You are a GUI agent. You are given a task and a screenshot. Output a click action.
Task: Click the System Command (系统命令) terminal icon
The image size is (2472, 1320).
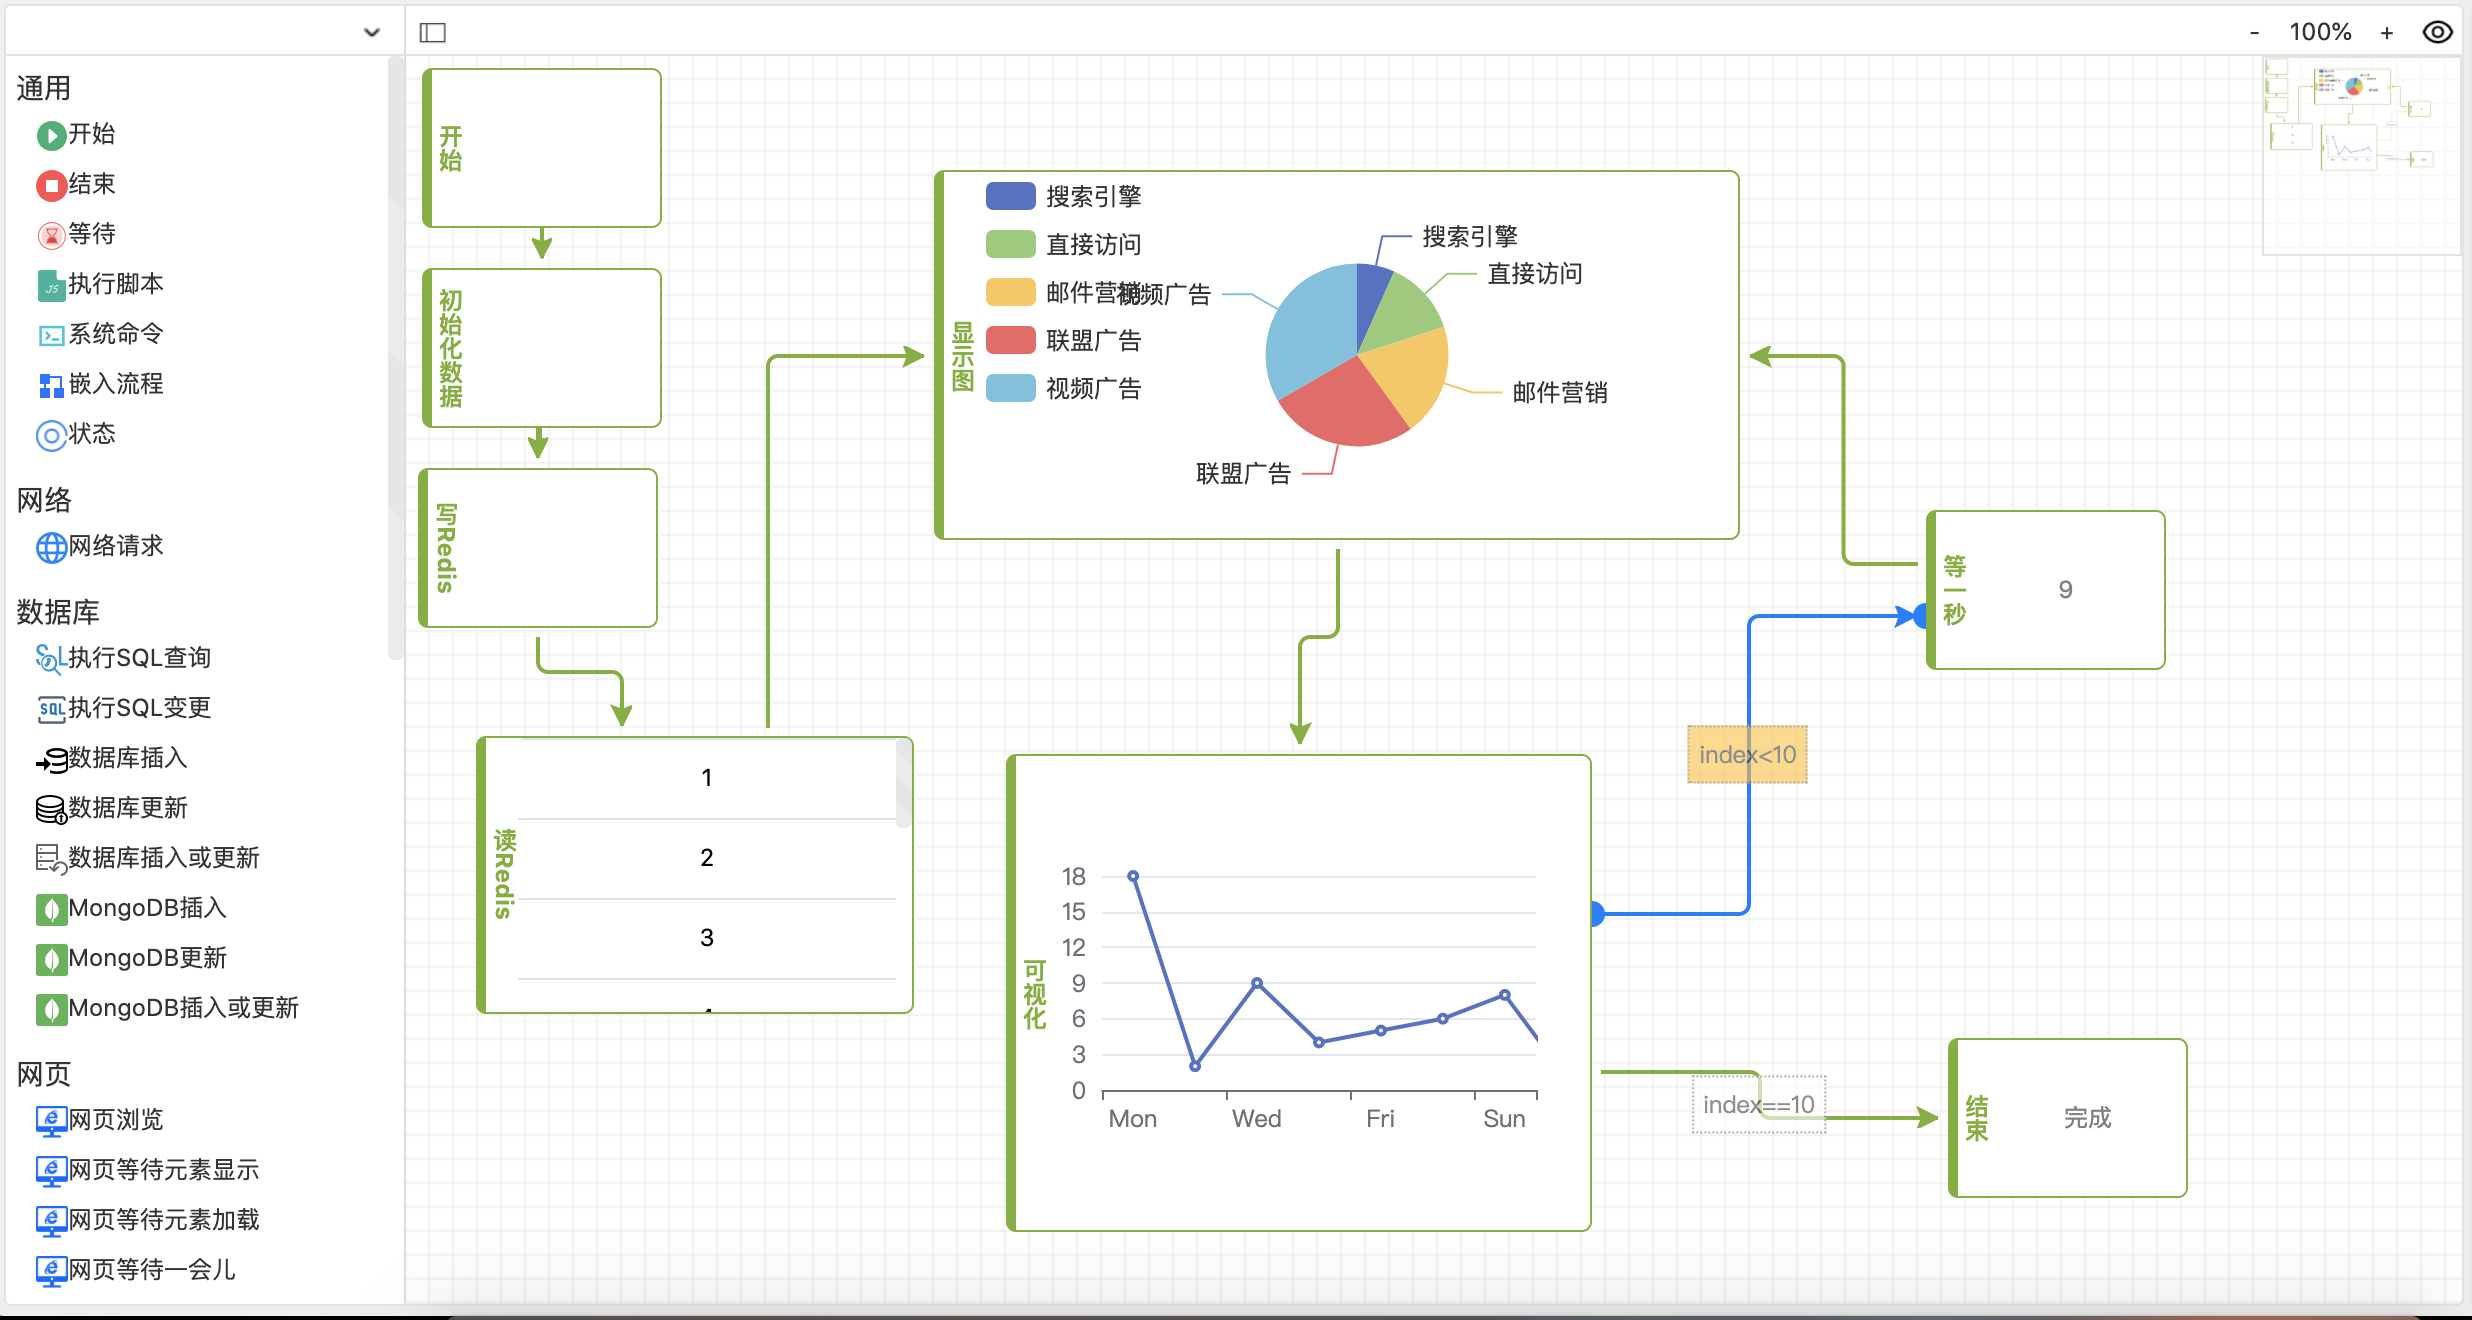tap(51, 336)
